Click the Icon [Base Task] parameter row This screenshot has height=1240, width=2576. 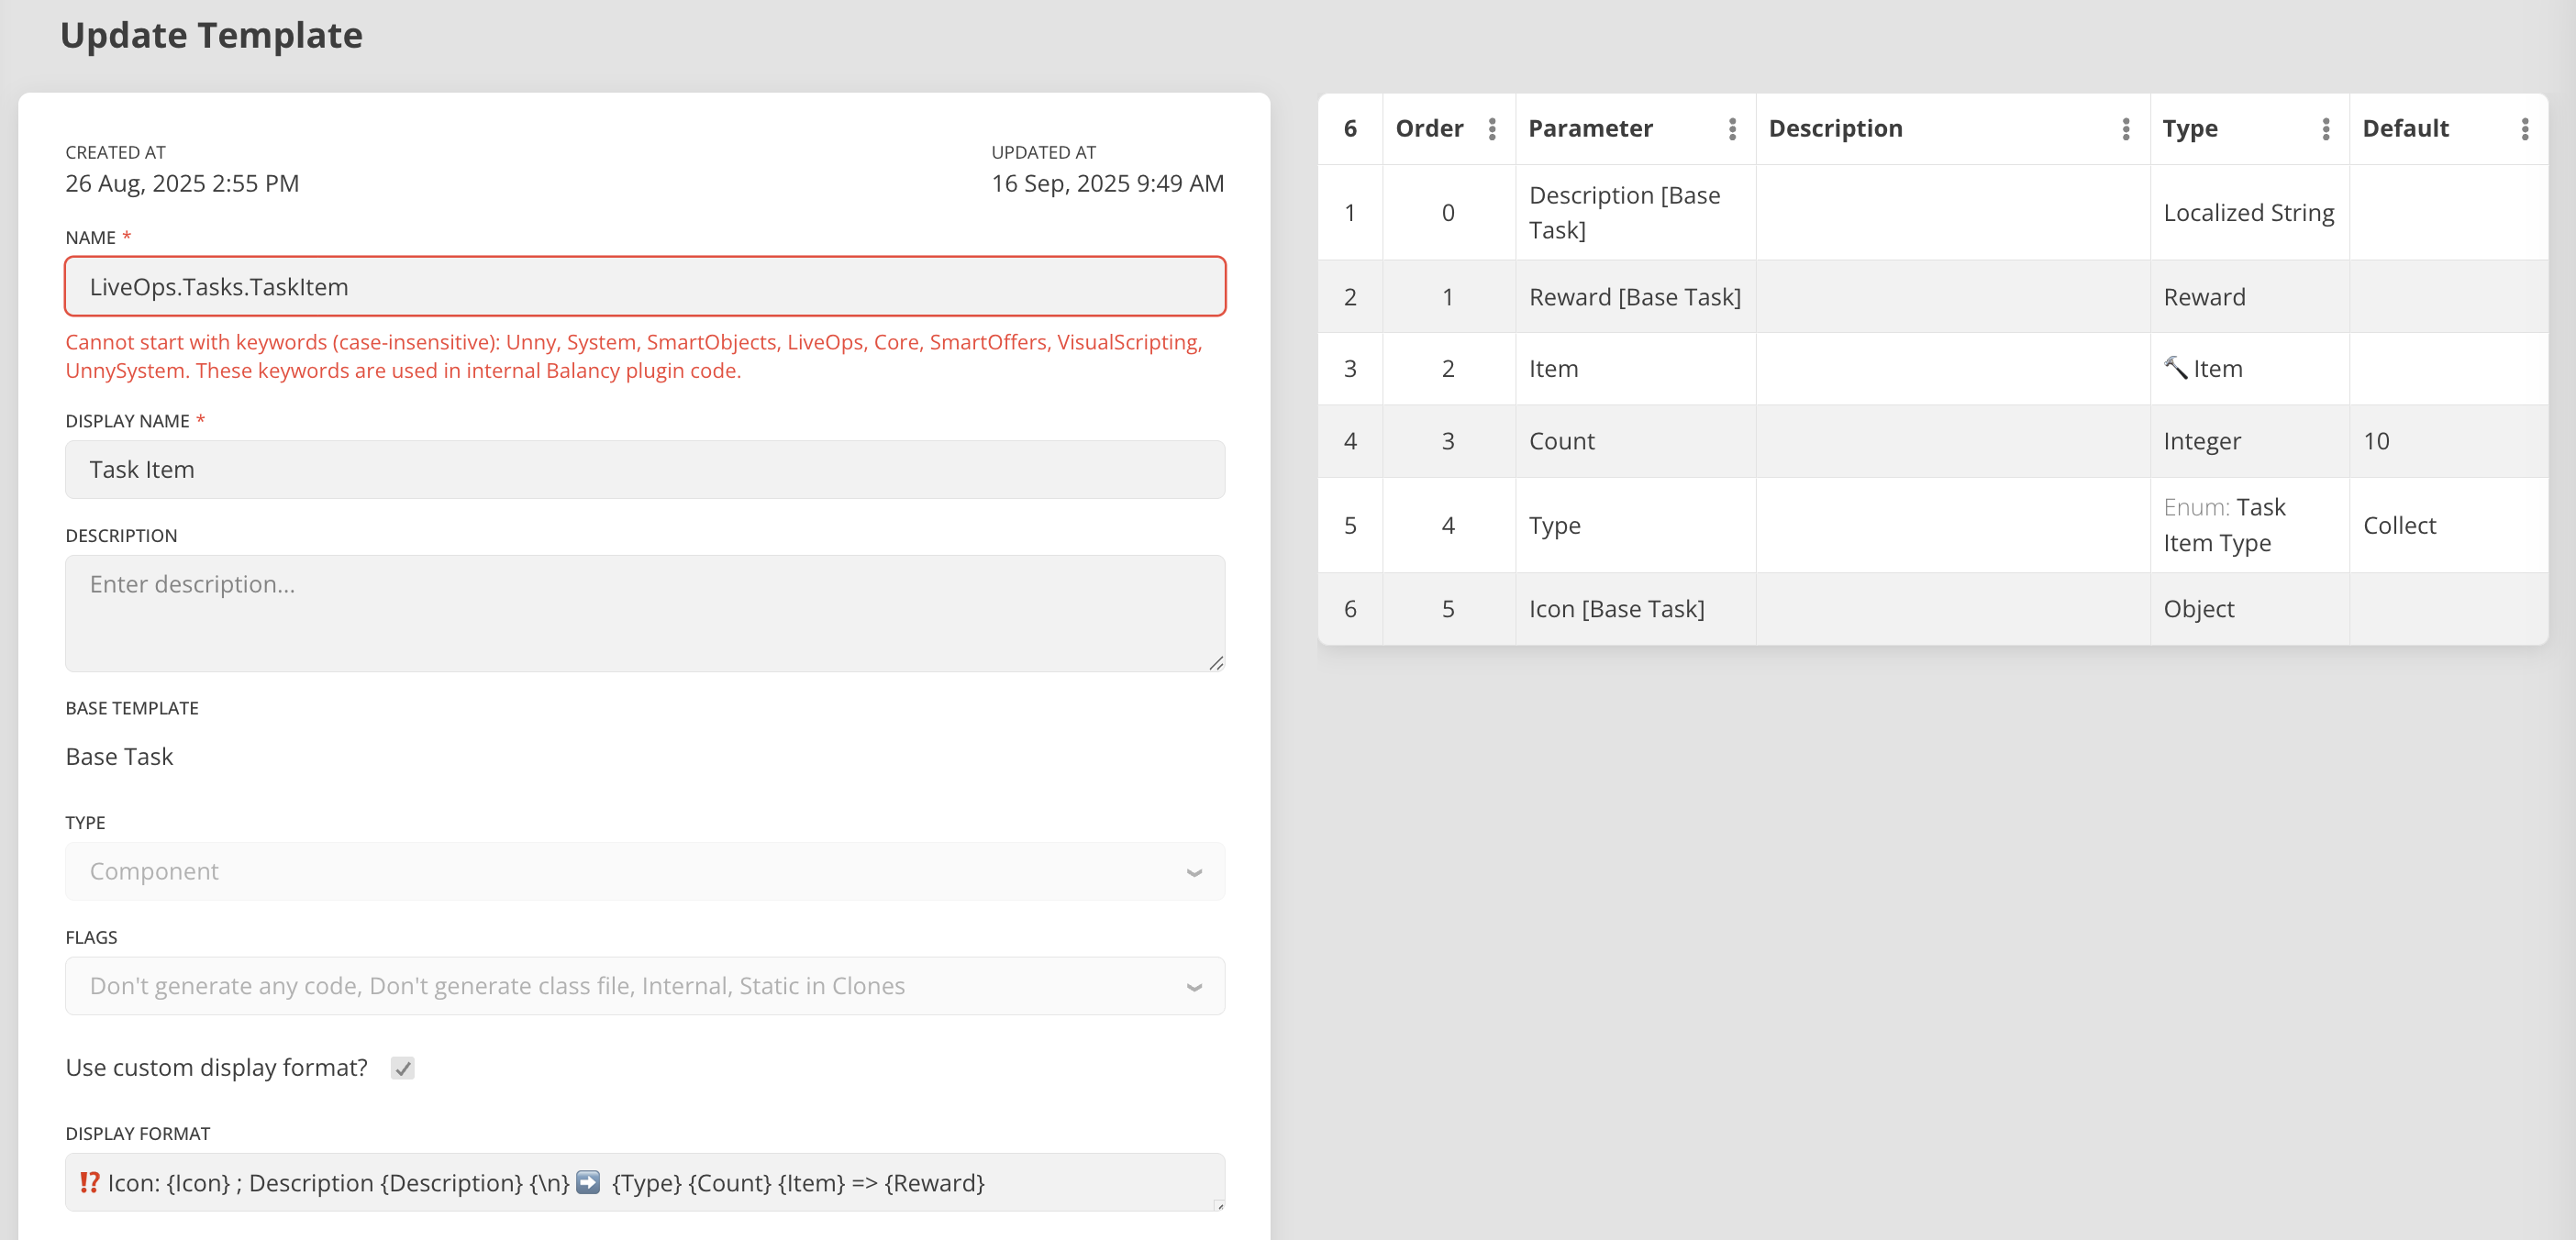1616,609
